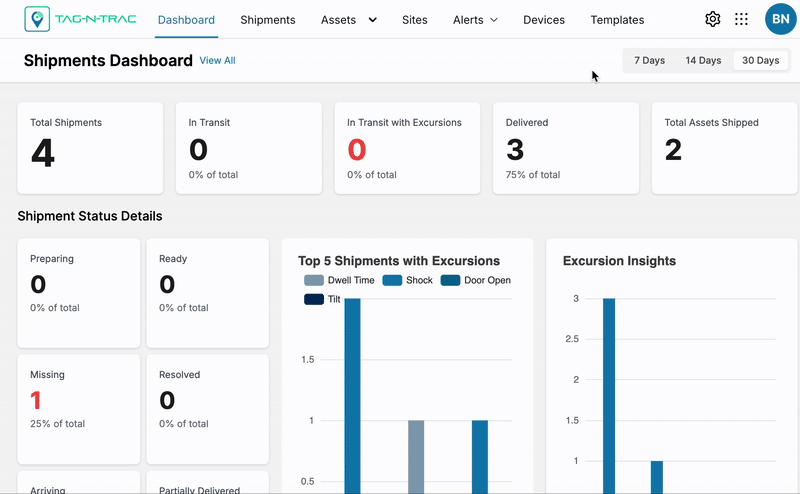Screen dimensions: 800x494
Task: Expand the Assets dropdown chevron
Action: (372, 20)
